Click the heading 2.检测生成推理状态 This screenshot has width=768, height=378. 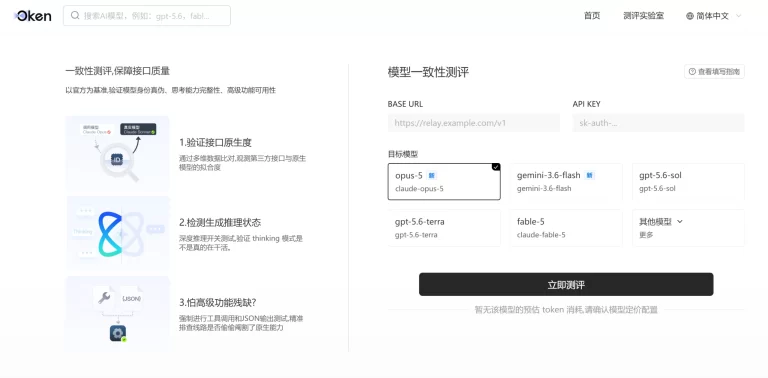click(x=220, y=222)
